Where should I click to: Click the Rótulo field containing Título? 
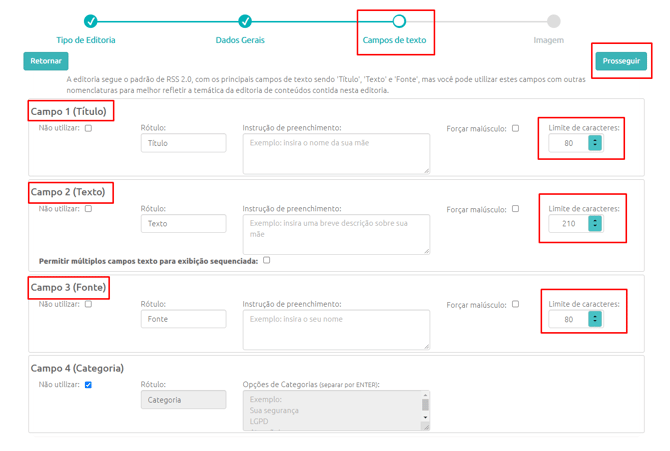(x=183, y=143)
